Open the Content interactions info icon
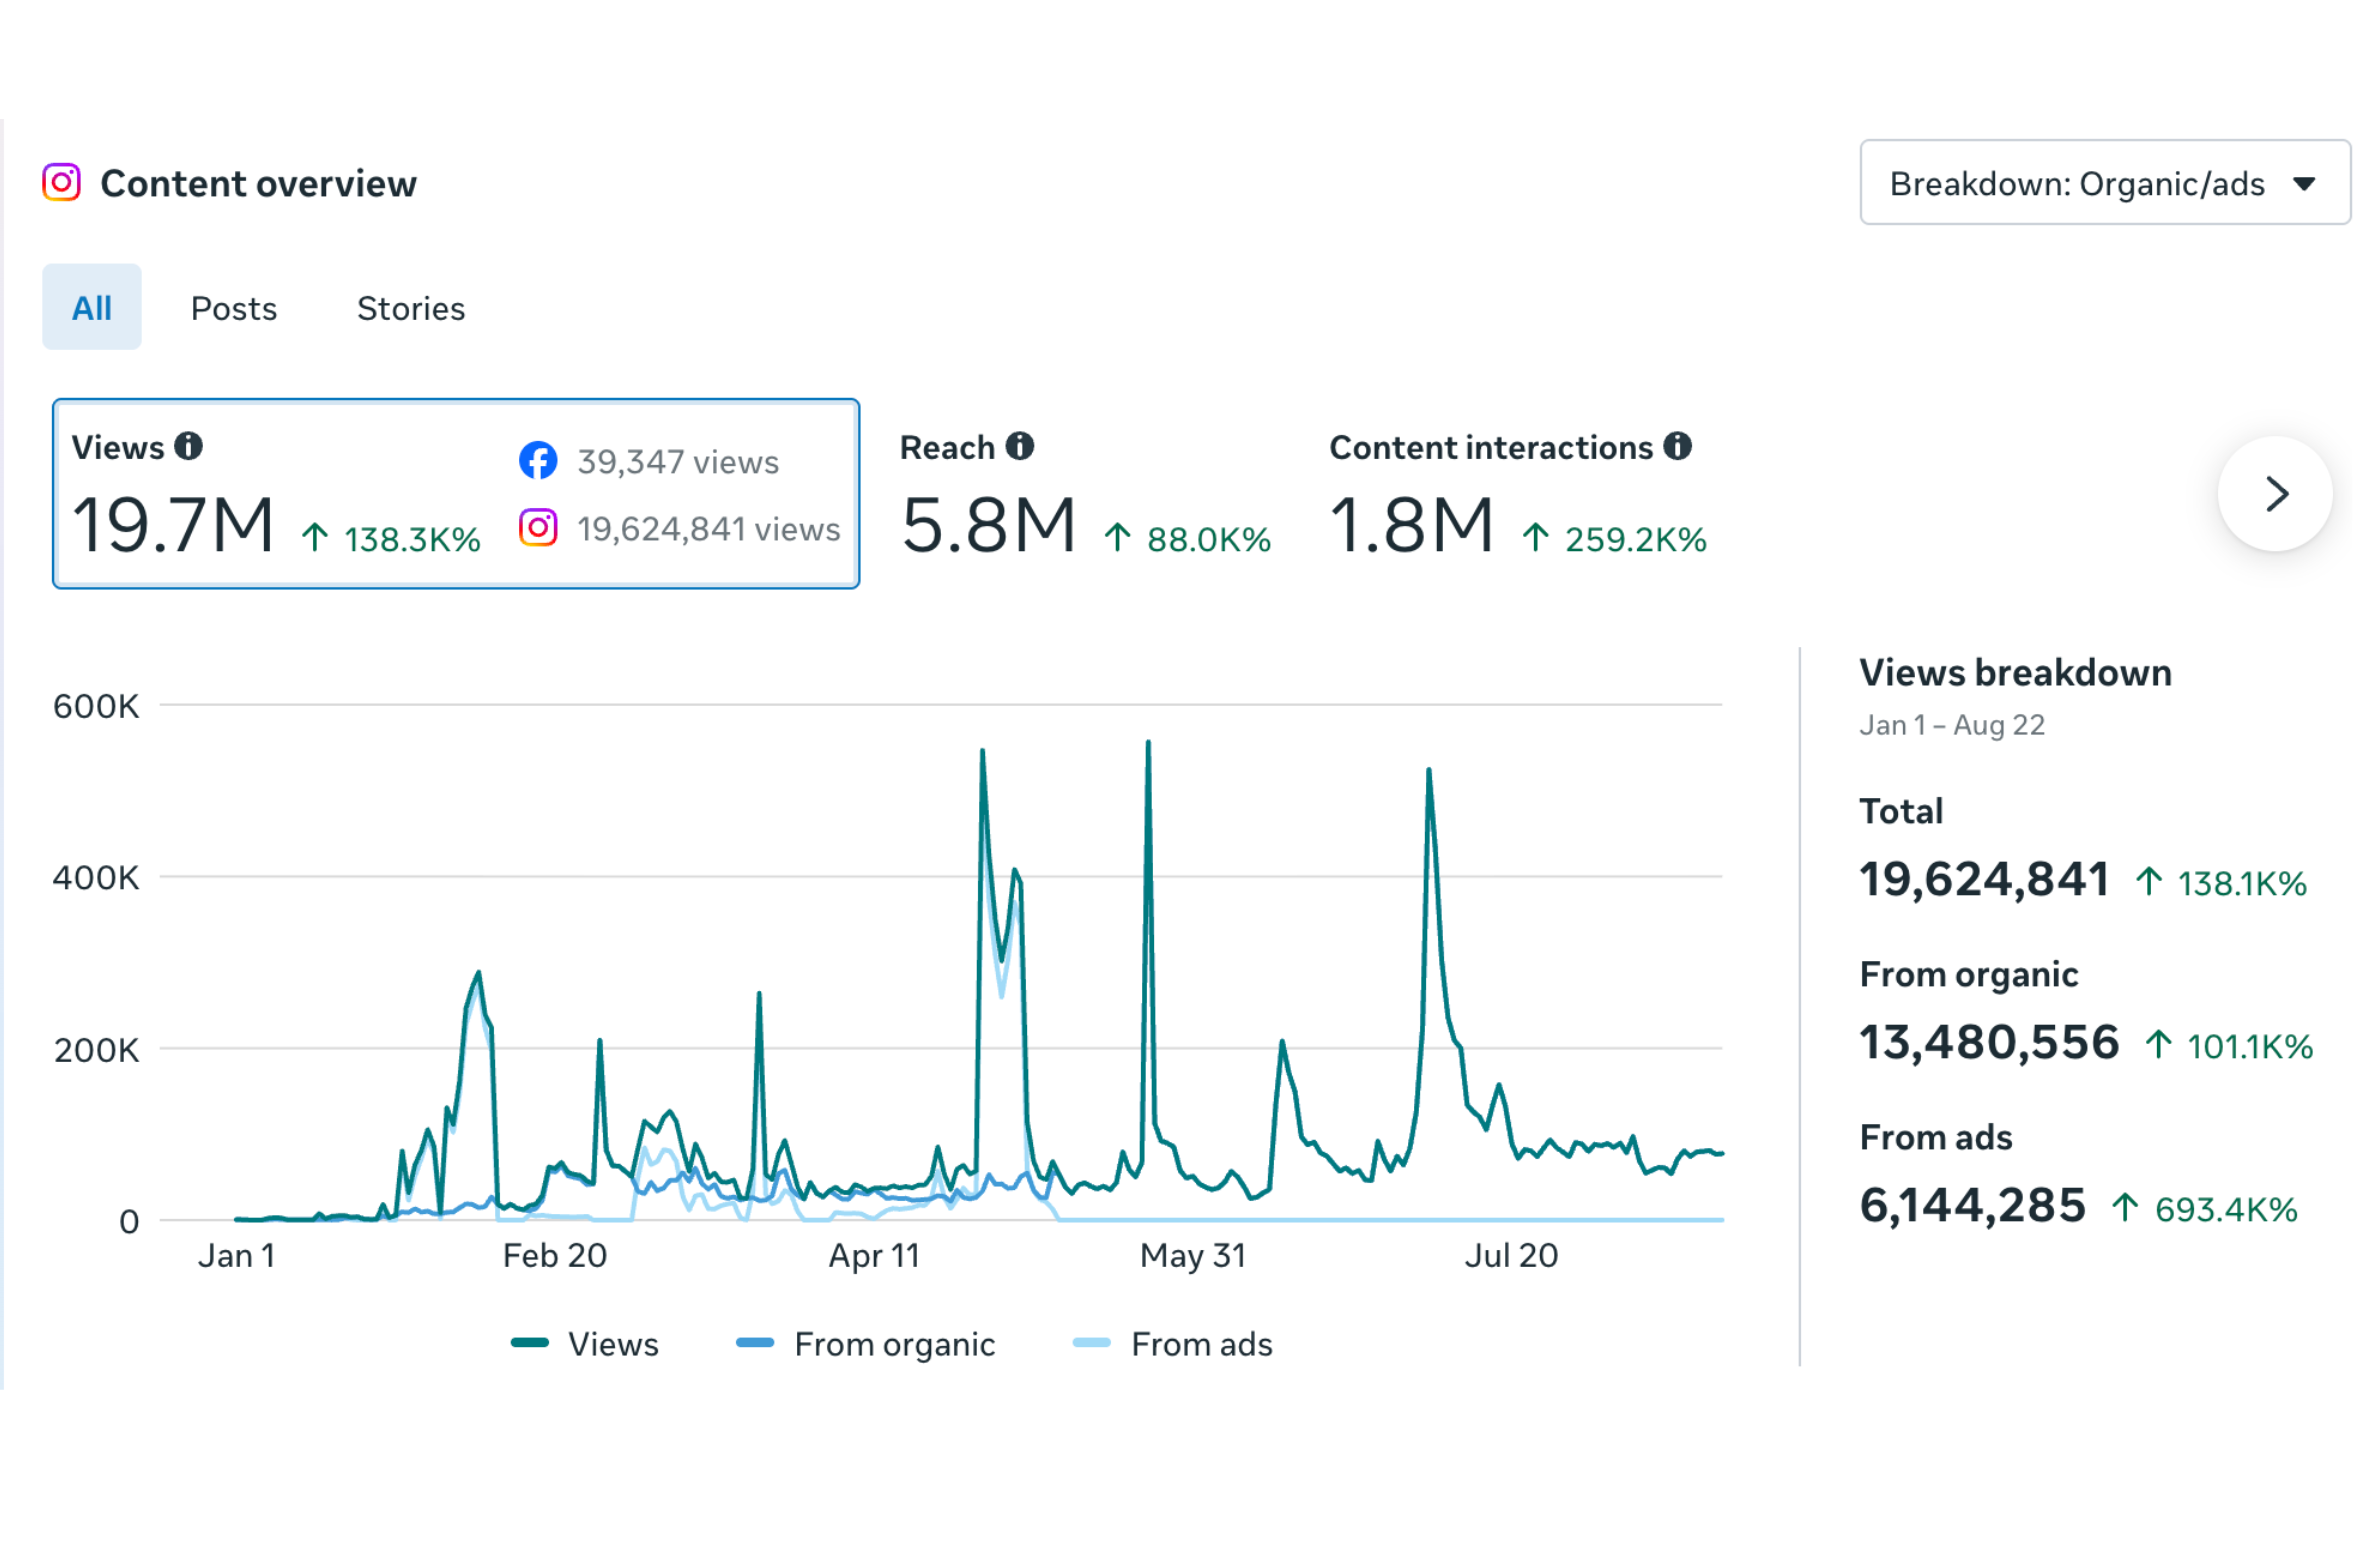The image size is (2375, 1544). pos(1677,446)
